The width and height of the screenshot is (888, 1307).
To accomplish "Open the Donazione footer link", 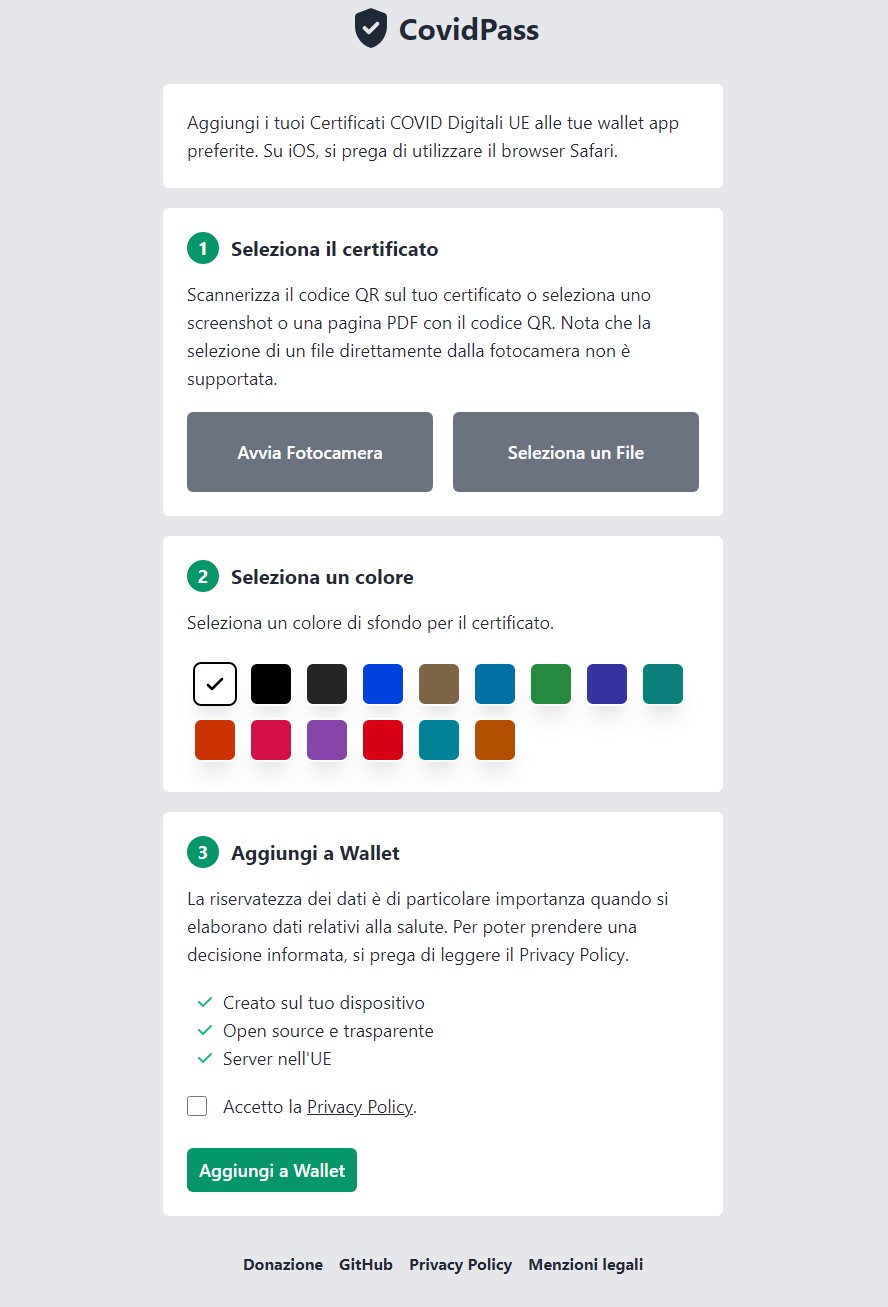I will click(283, 1265).
